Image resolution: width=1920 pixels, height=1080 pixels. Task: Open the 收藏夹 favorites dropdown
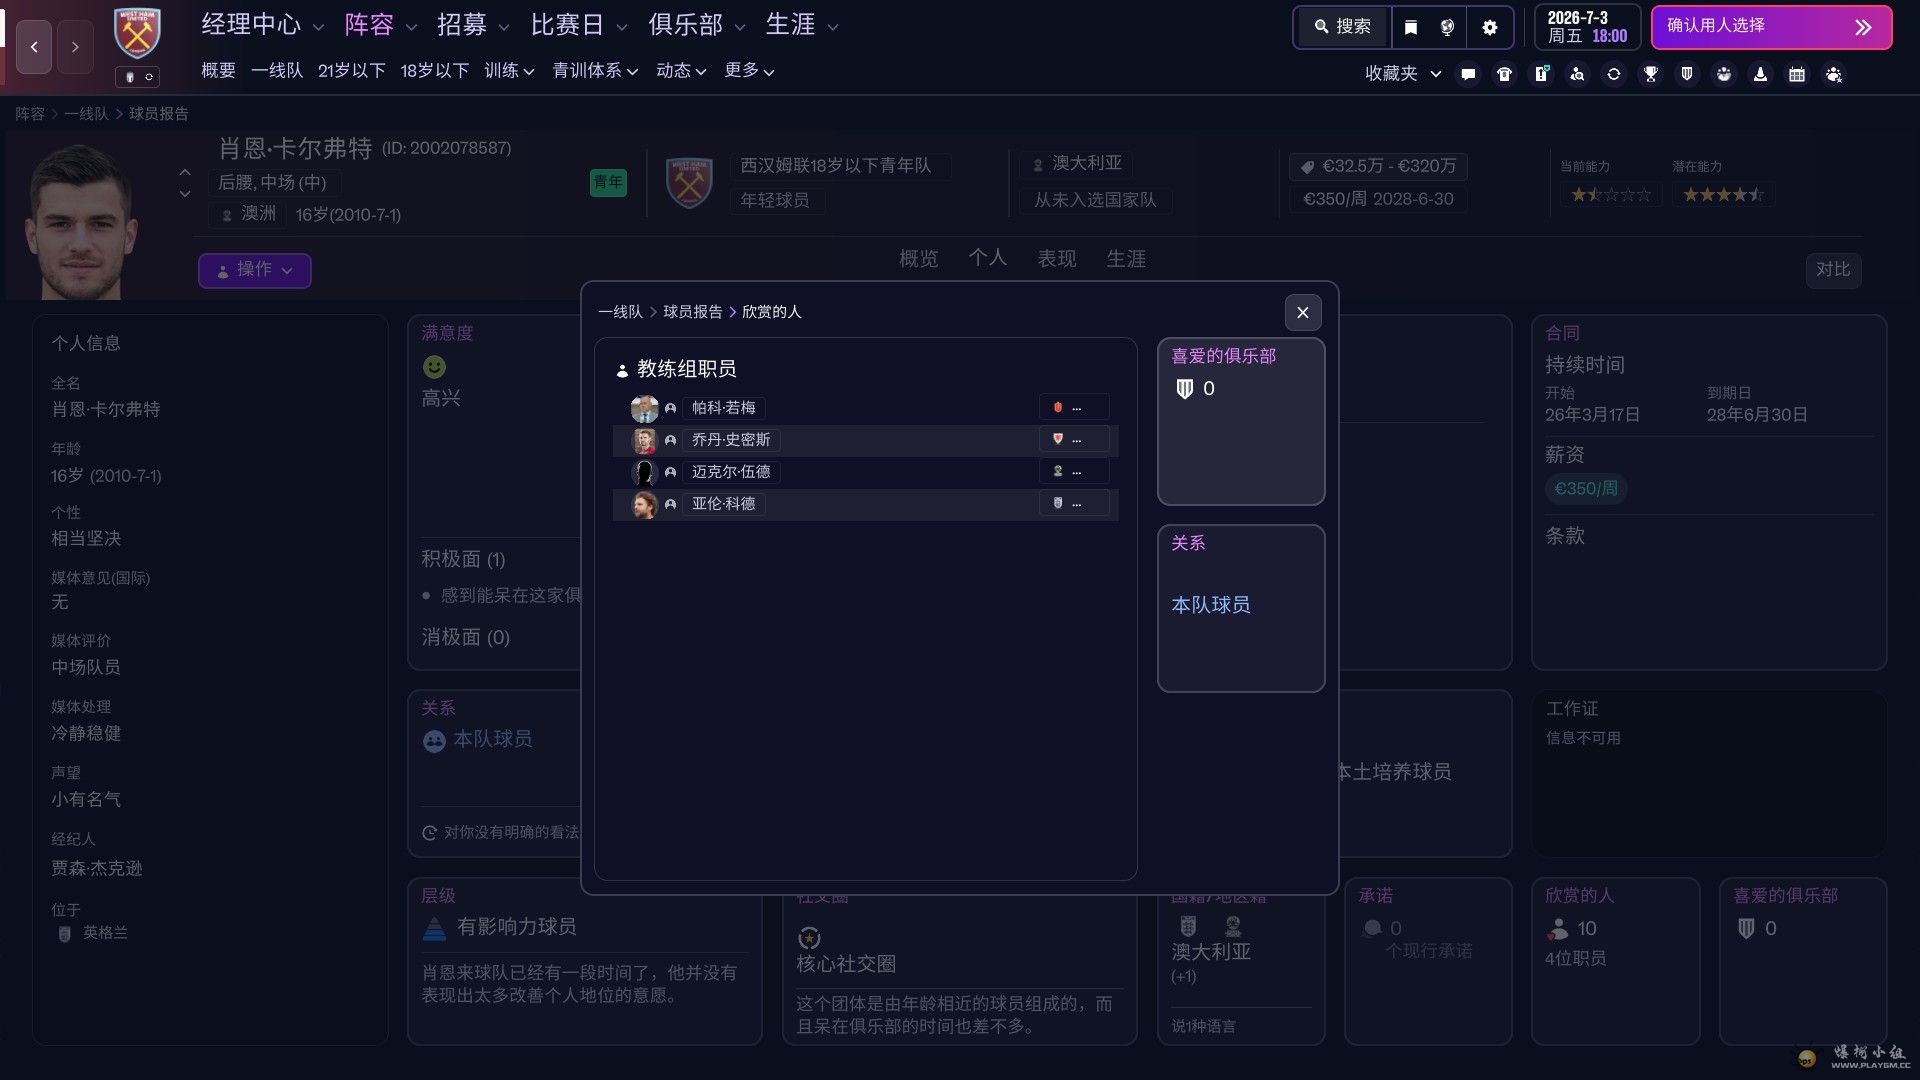click(x=1403, y=74)
